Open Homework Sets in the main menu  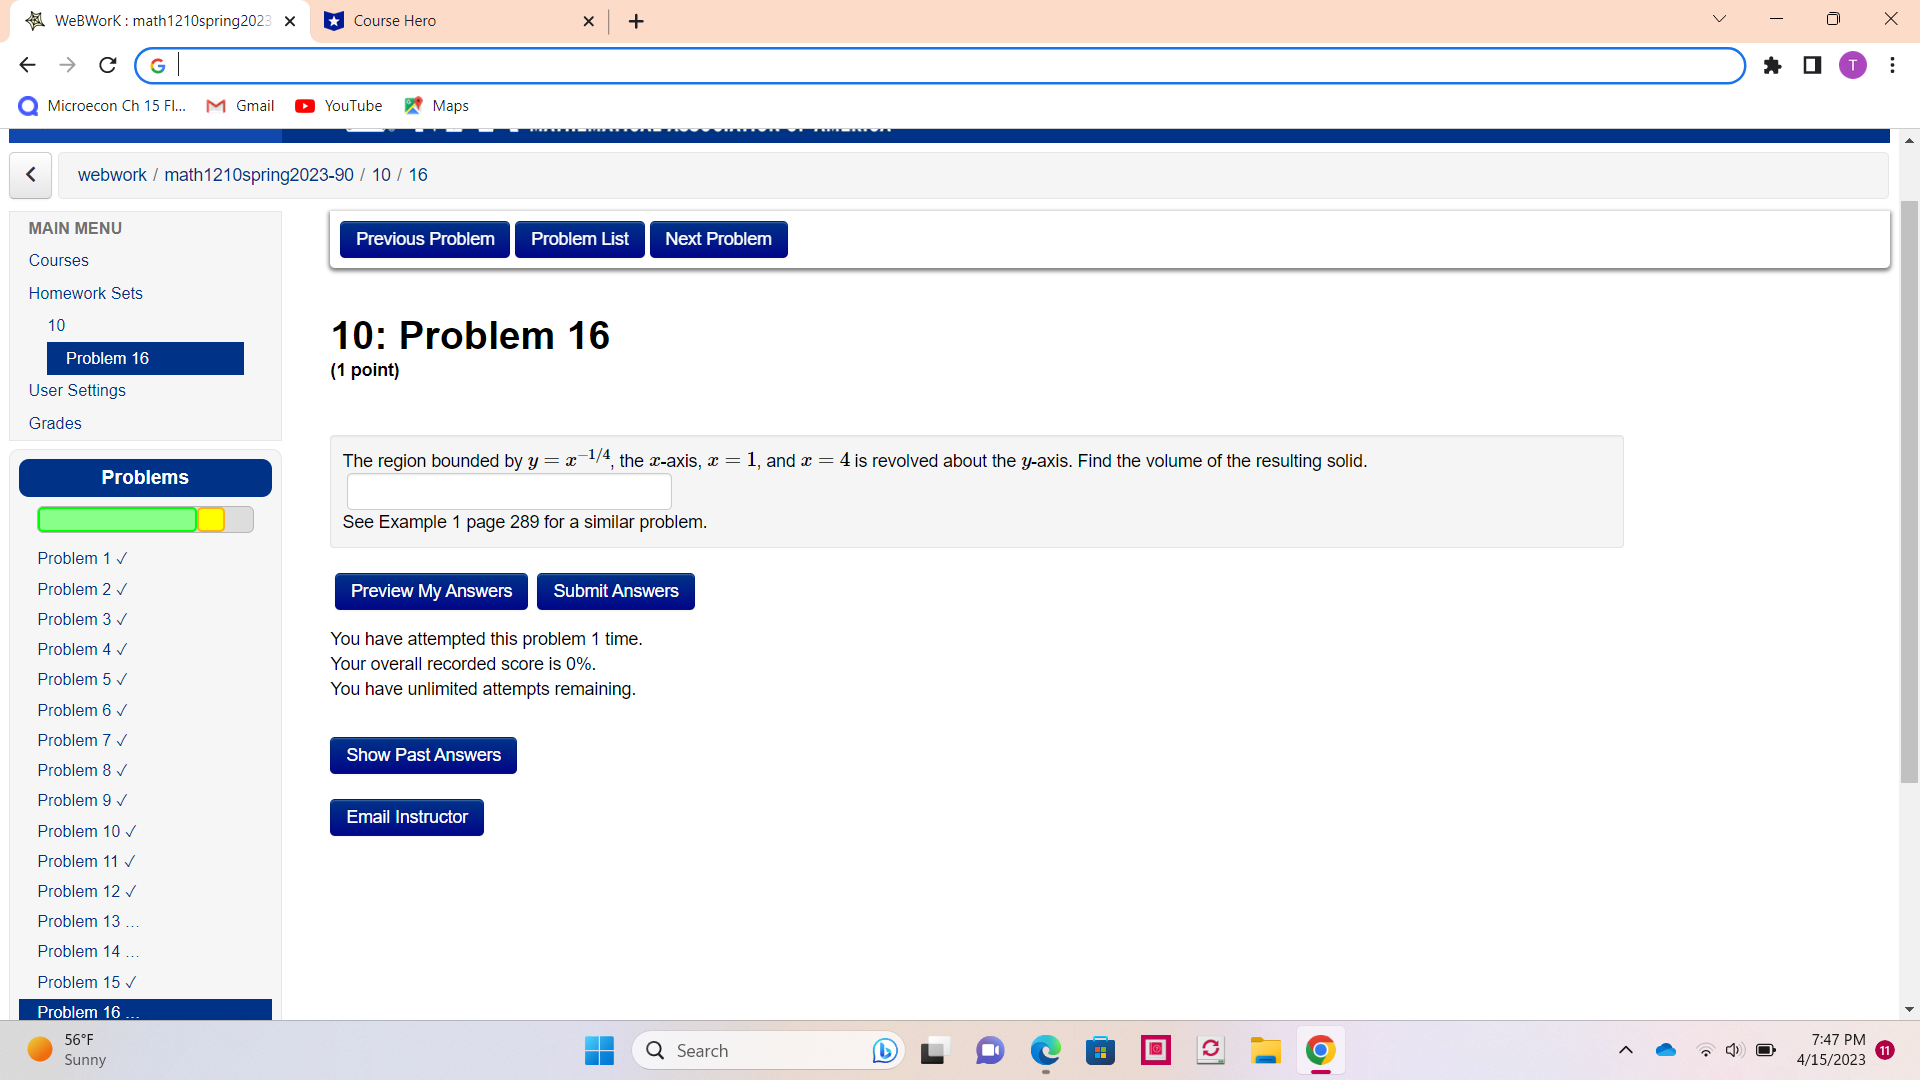click(85, 293)
